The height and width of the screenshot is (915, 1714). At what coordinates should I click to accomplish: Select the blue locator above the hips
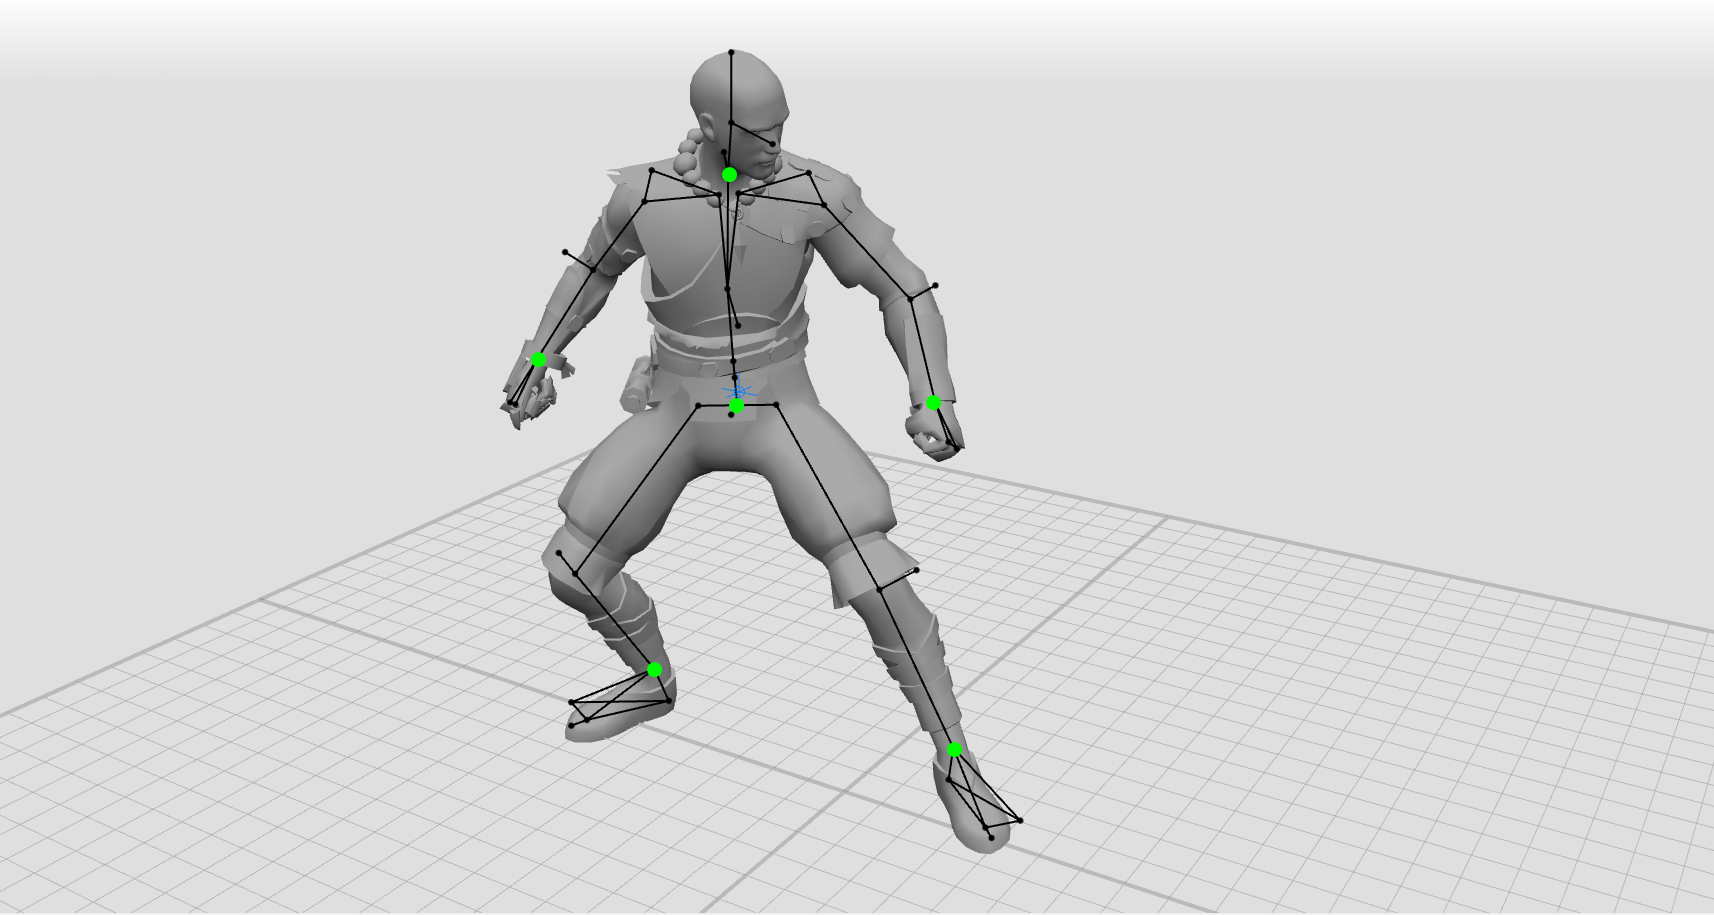coord(738,389)
